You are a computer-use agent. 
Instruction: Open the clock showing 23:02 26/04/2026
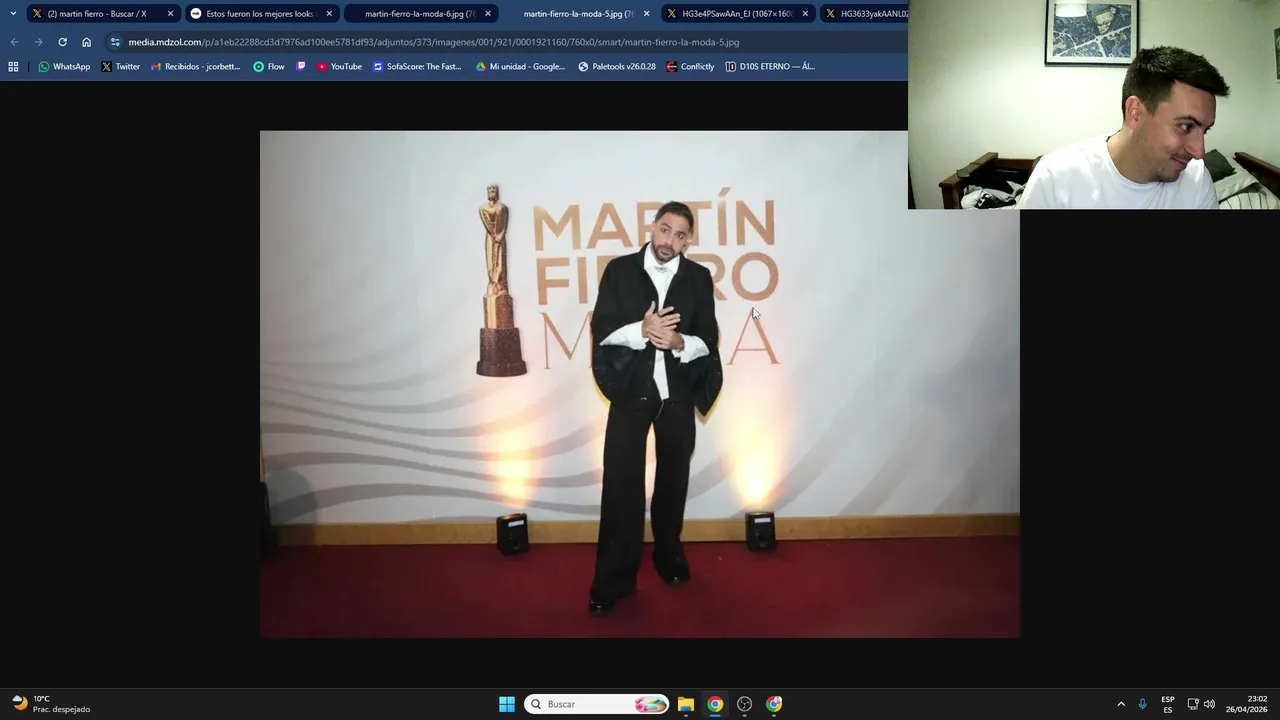pos(1247,704)
